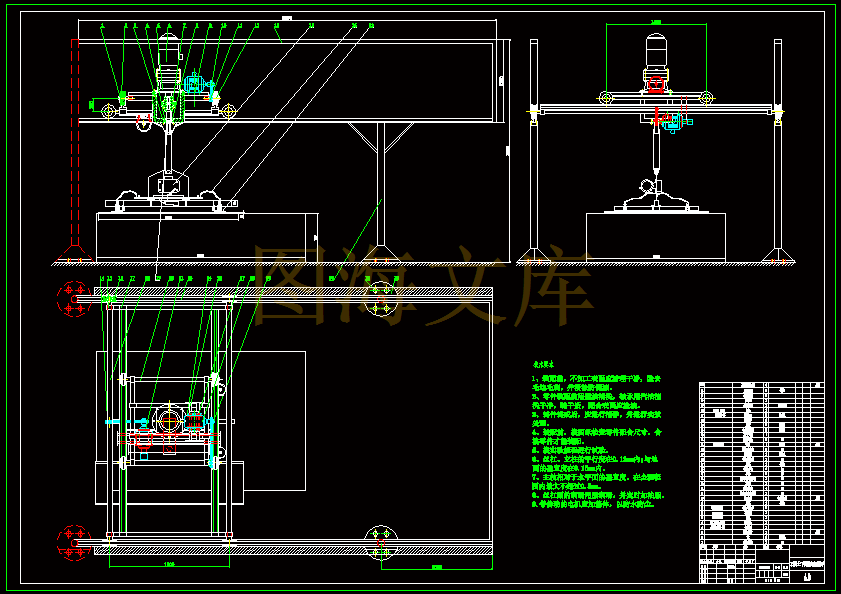Screen dimensions: 841x594
Task: Click the white circled bolt detail on bottom plan rail
Action: click(381, 542)
